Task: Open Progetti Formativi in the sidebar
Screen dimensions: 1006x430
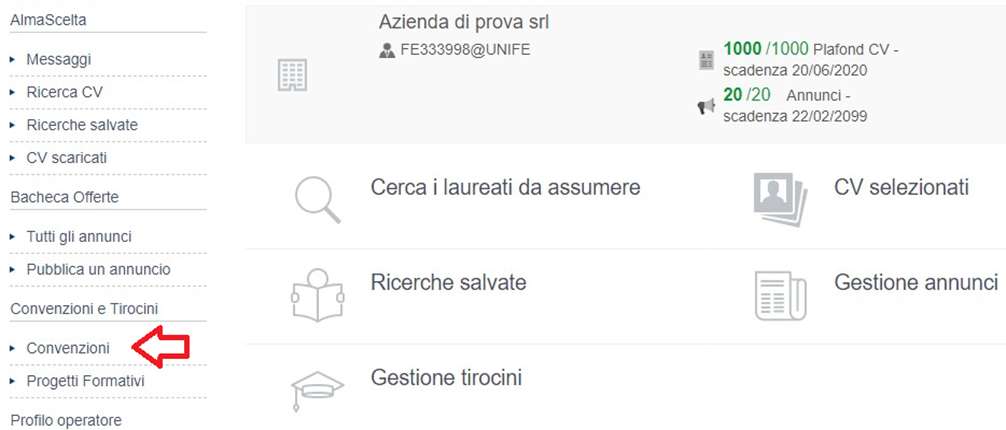Action: click(x=85, y=381)
